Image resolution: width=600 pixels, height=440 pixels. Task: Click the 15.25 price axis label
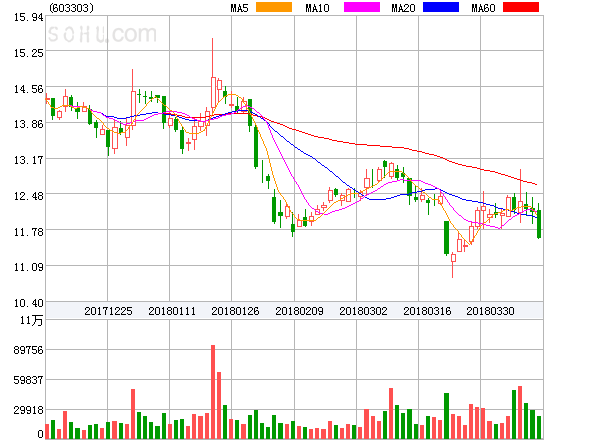(29, 53)
